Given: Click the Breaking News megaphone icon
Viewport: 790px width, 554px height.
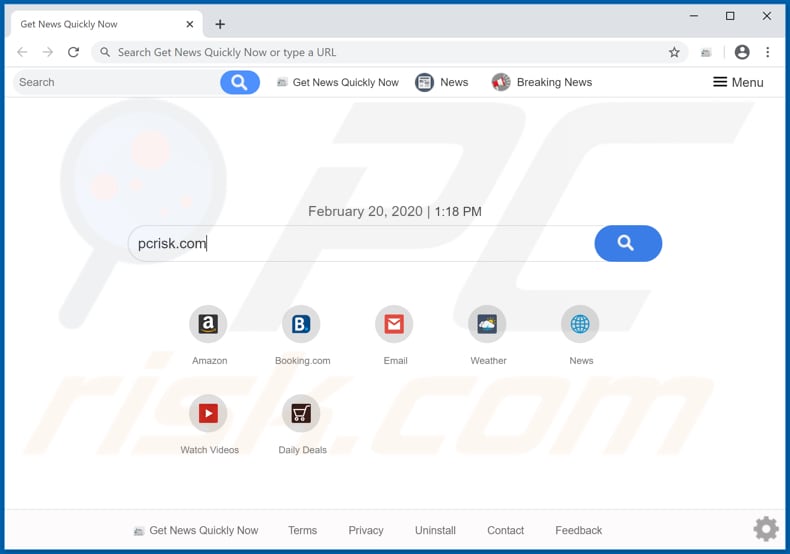Looking at the screenshot, I should [501, 82].
